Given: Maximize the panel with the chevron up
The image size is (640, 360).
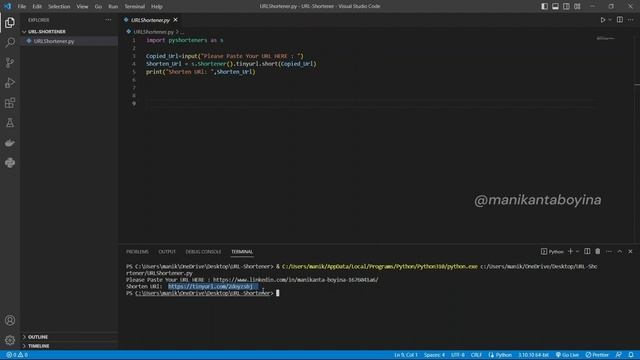Looking at the screenshot, I should (620, 251).
